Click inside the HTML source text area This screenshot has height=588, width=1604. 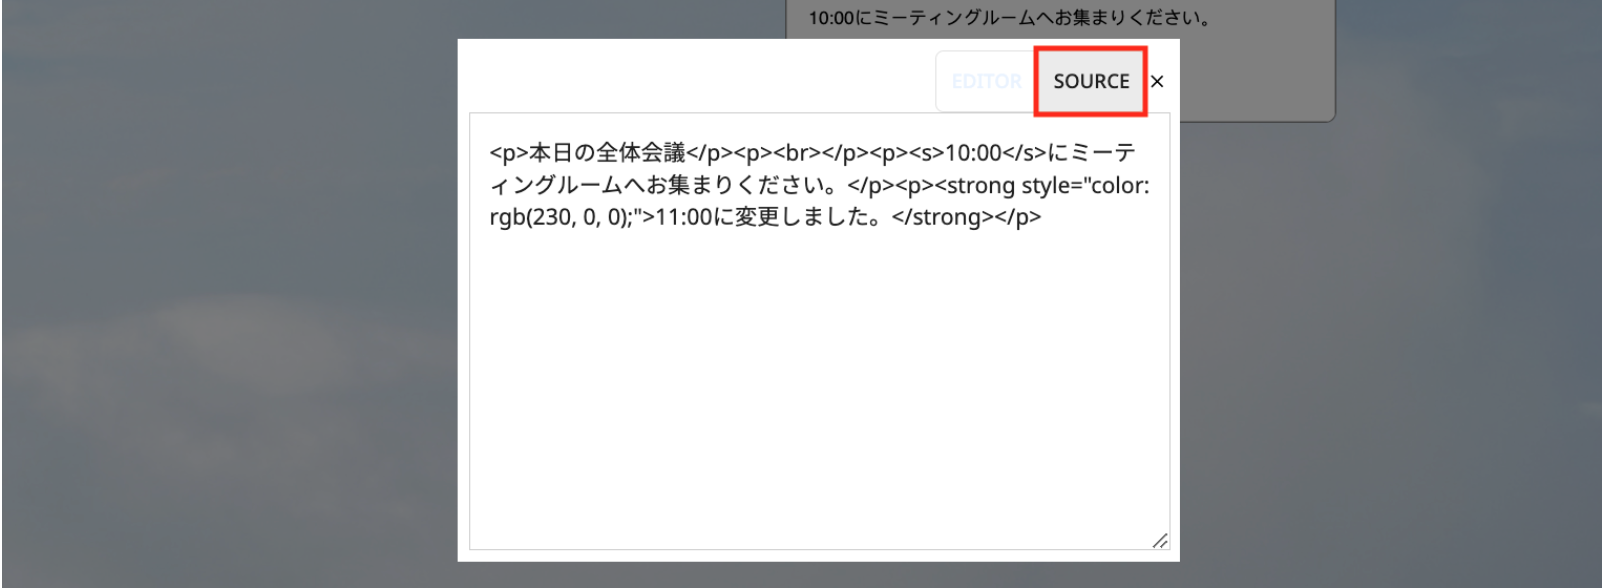[819, 331]
